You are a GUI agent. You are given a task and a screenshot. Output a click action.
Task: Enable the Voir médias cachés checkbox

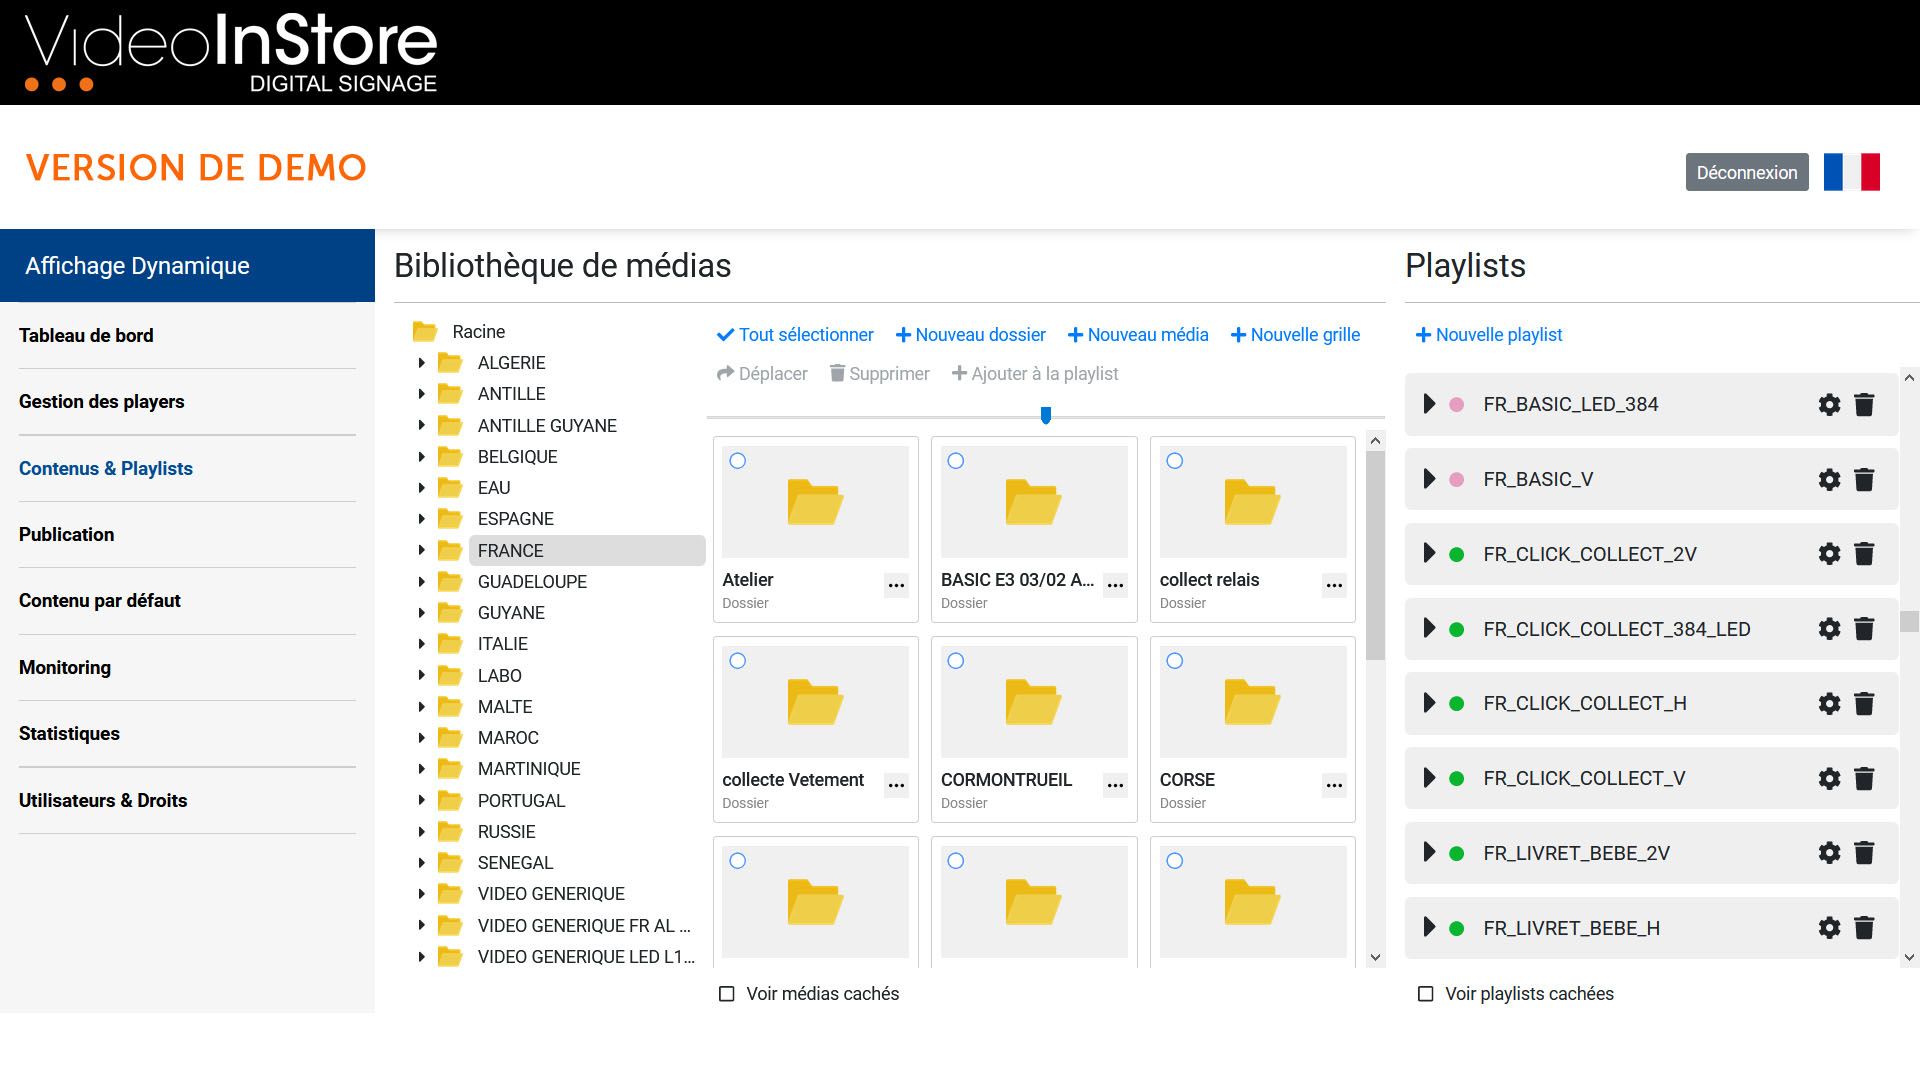coord(727,994)
